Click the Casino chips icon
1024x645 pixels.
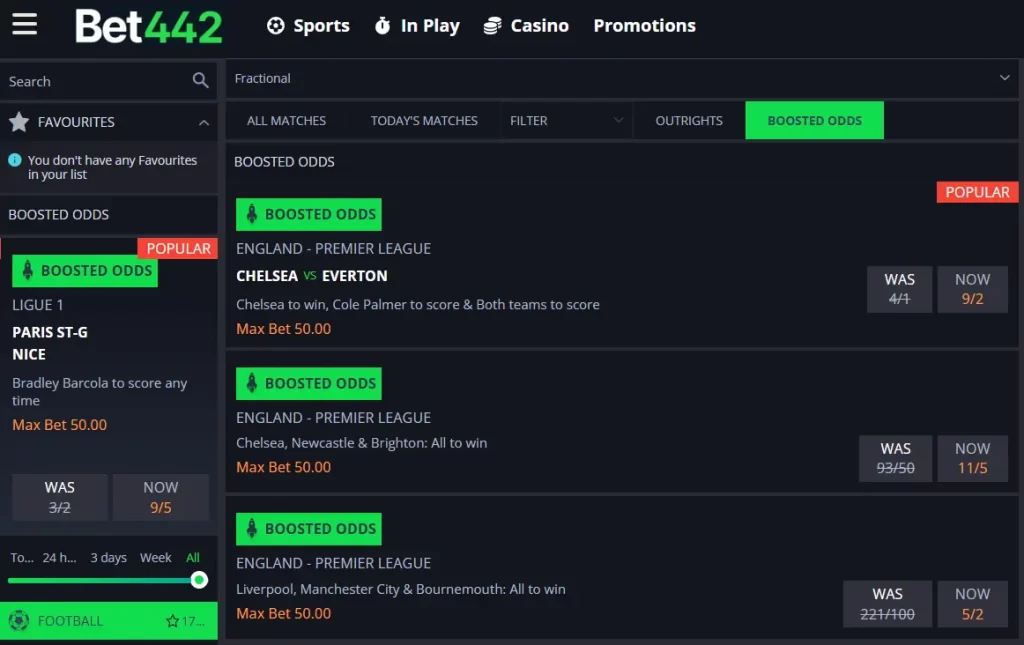(492, 26)
